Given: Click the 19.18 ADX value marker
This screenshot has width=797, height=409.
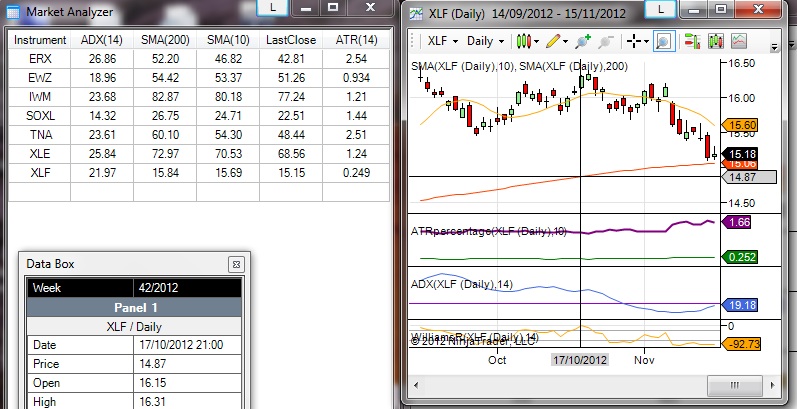Looking at the screenshot, I should pos(740,305).
